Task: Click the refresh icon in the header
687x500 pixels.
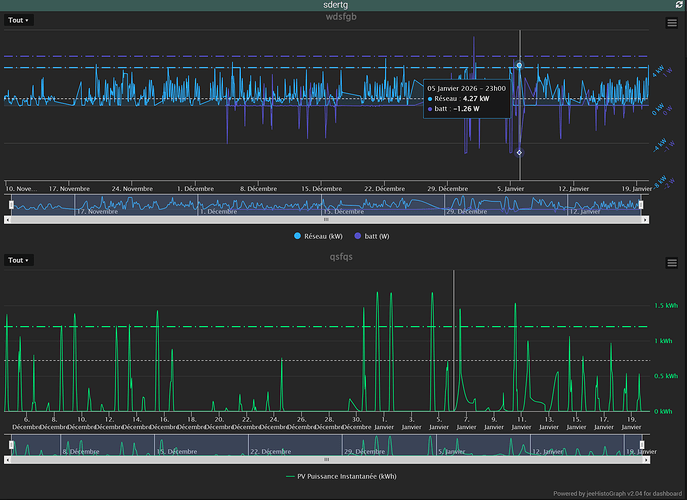Action: tap(679, 6)
